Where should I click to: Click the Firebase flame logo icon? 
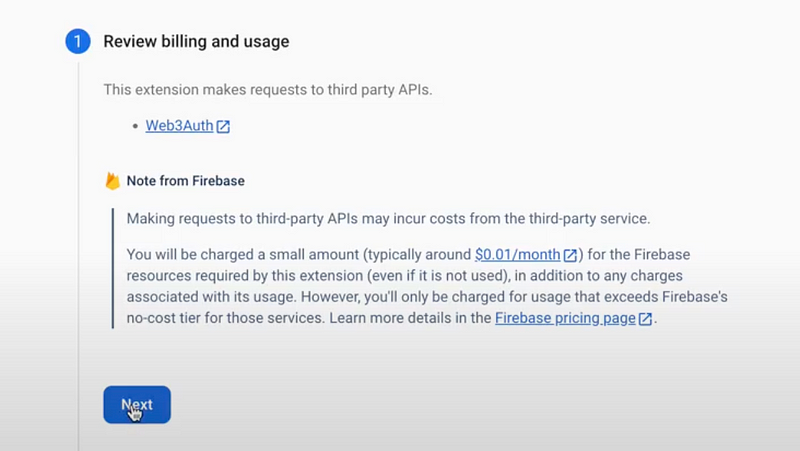click(x=112, y=181)
